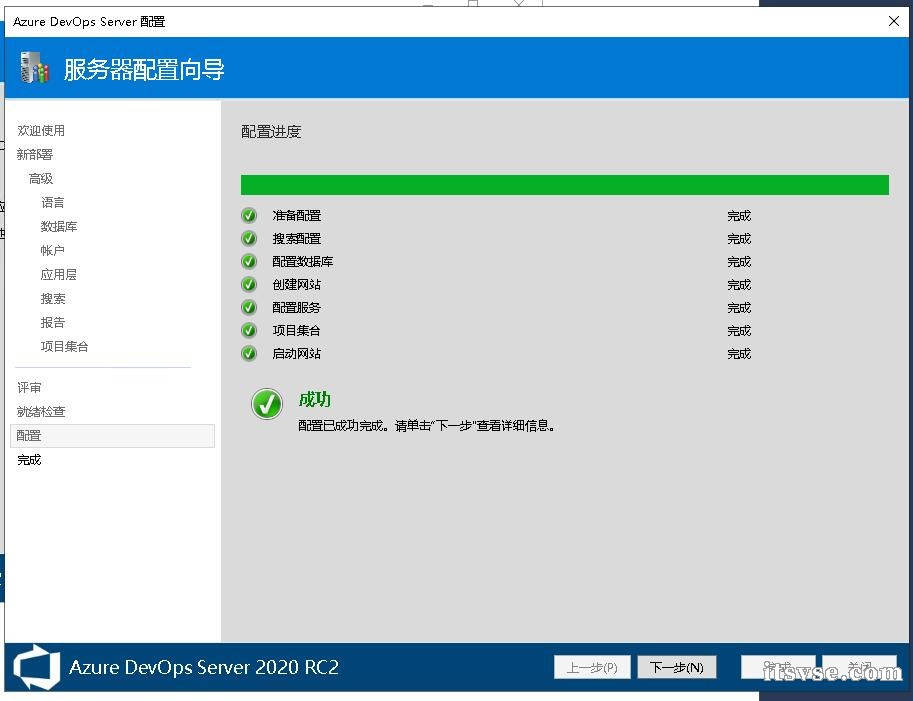Click the 准备配置 progress row label
Viewport: 913px width, 701px height.
coord(297,215)
